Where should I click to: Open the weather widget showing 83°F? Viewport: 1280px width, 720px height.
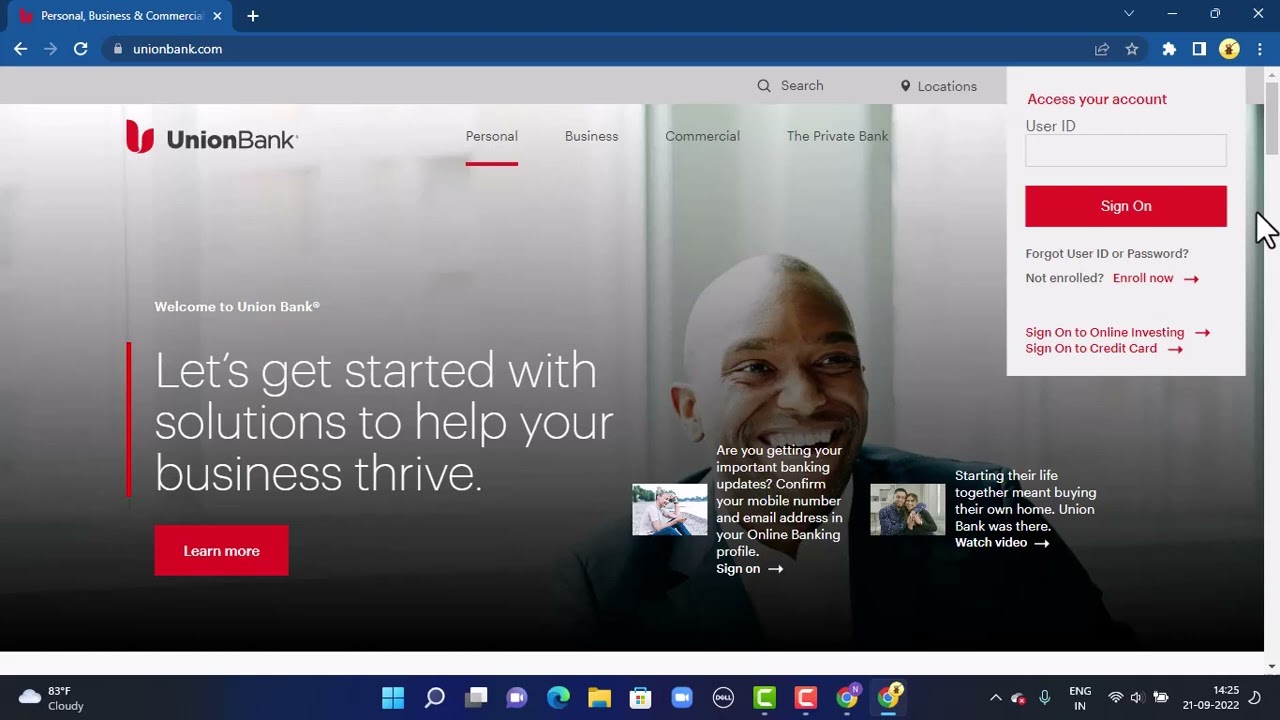[52, 698]
